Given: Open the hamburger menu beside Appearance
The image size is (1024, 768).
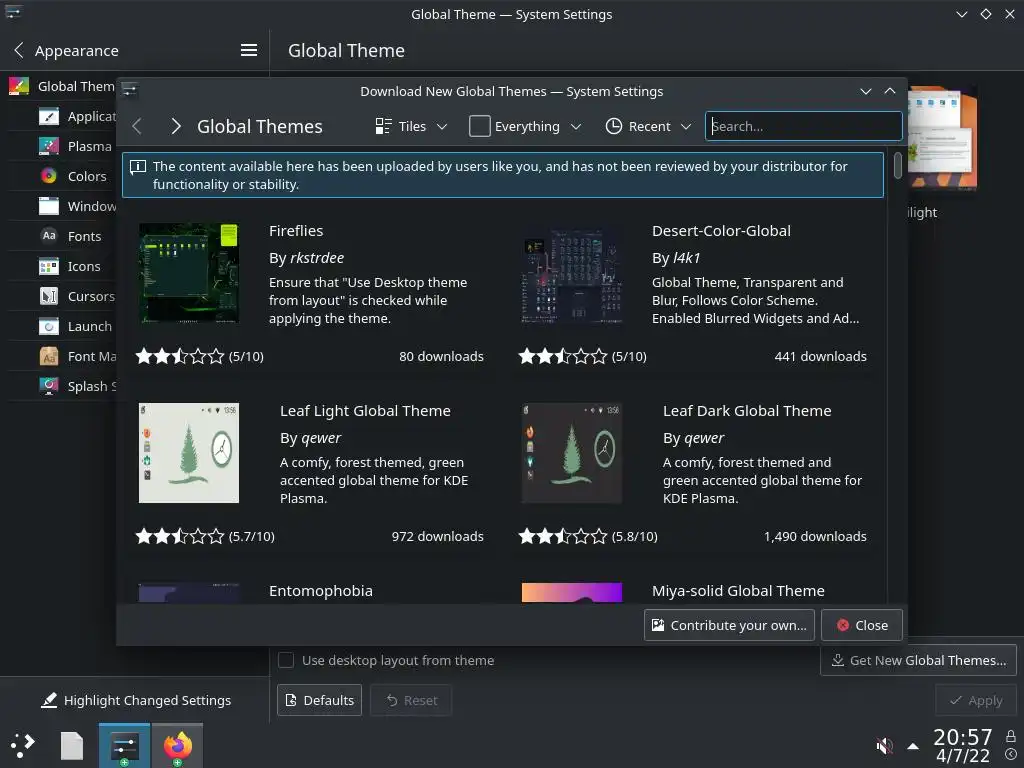Looking at the screenshot, I should pos(249,50).
